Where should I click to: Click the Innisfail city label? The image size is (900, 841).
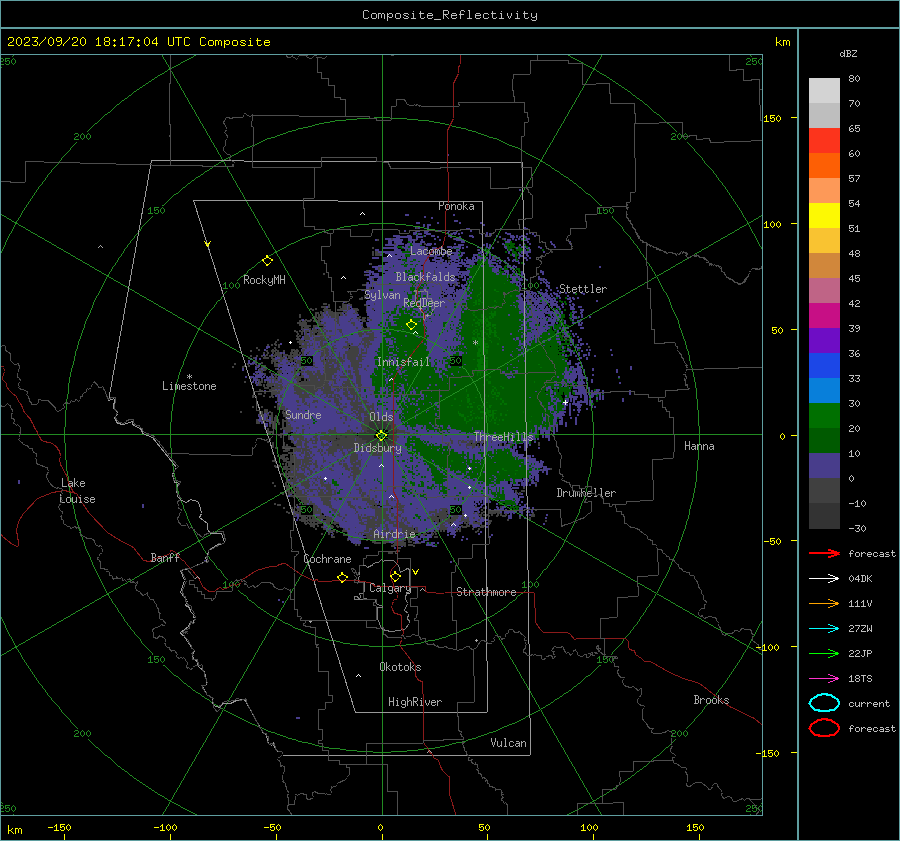click(403, 362)
